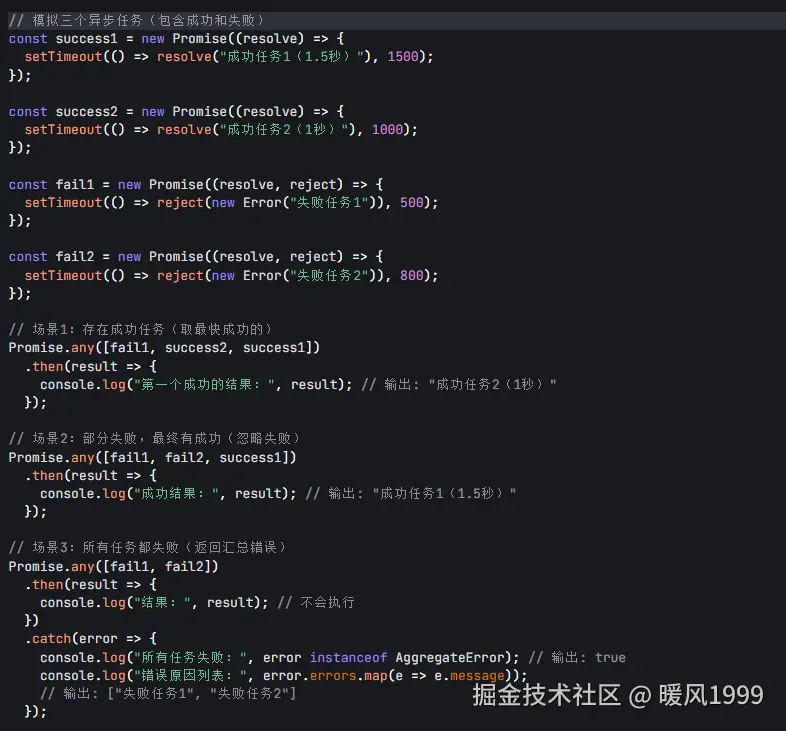Click the string "成功任务1（1.5秒）" in the resolve call
Image resolution: width=786 pixels, height=731 pixels.
292,57
